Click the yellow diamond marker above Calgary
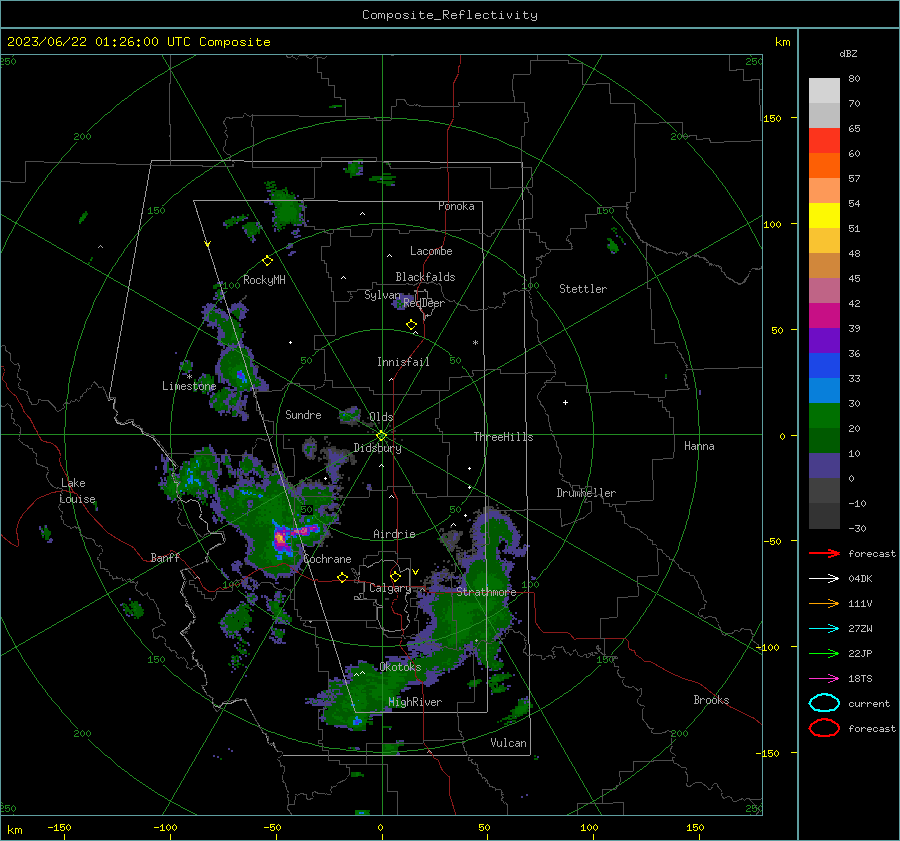Image resolution: width=900 pixels, height=841 pixels. [x=395, y=576]
